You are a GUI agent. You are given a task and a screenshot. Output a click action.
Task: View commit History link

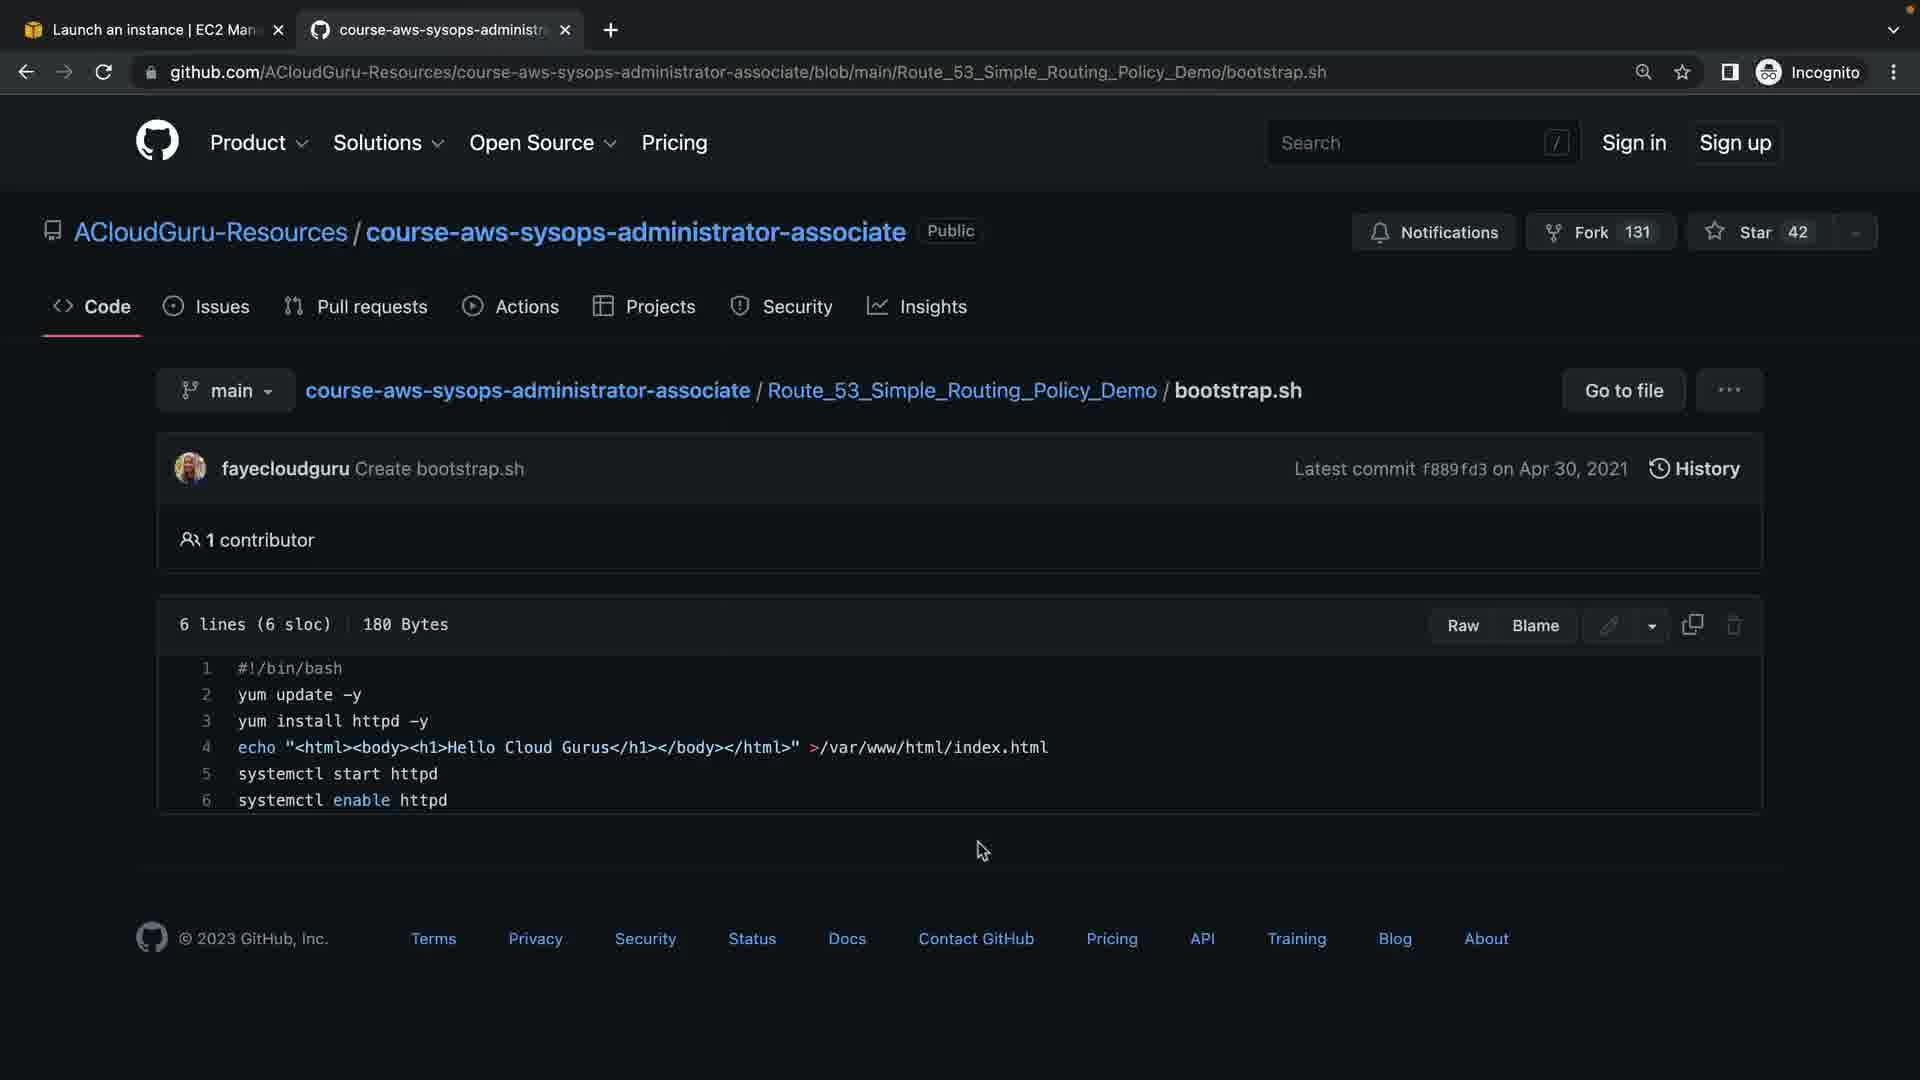click(1694, 469)
